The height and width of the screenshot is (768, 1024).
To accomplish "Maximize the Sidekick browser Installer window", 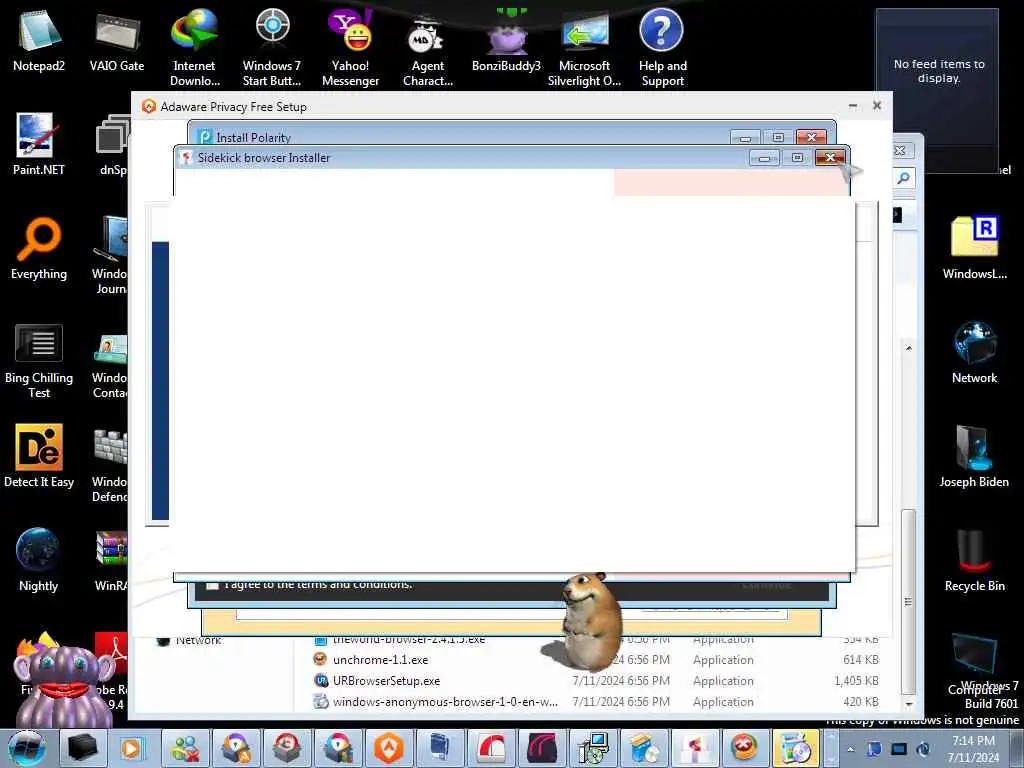I will click(797, 157).
